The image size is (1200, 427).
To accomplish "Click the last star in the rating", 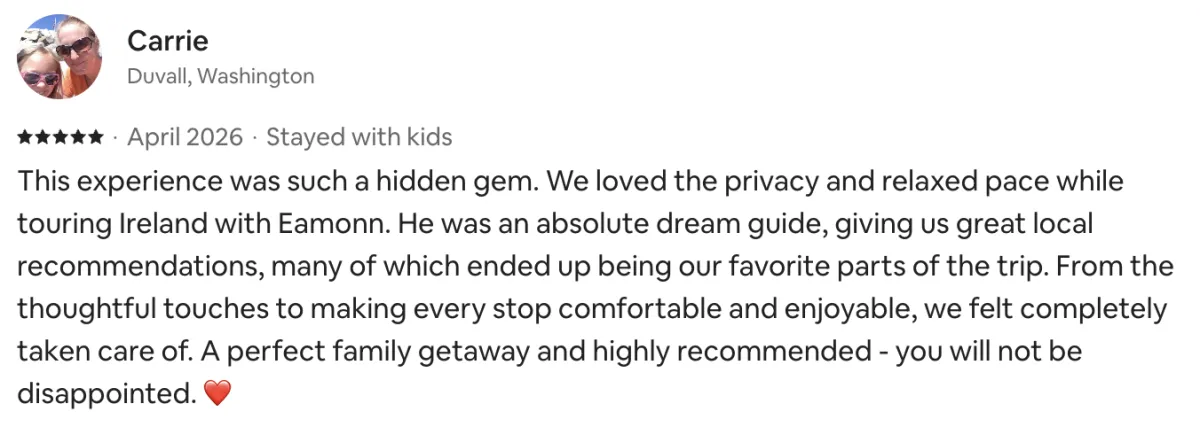I will [95, 137].
